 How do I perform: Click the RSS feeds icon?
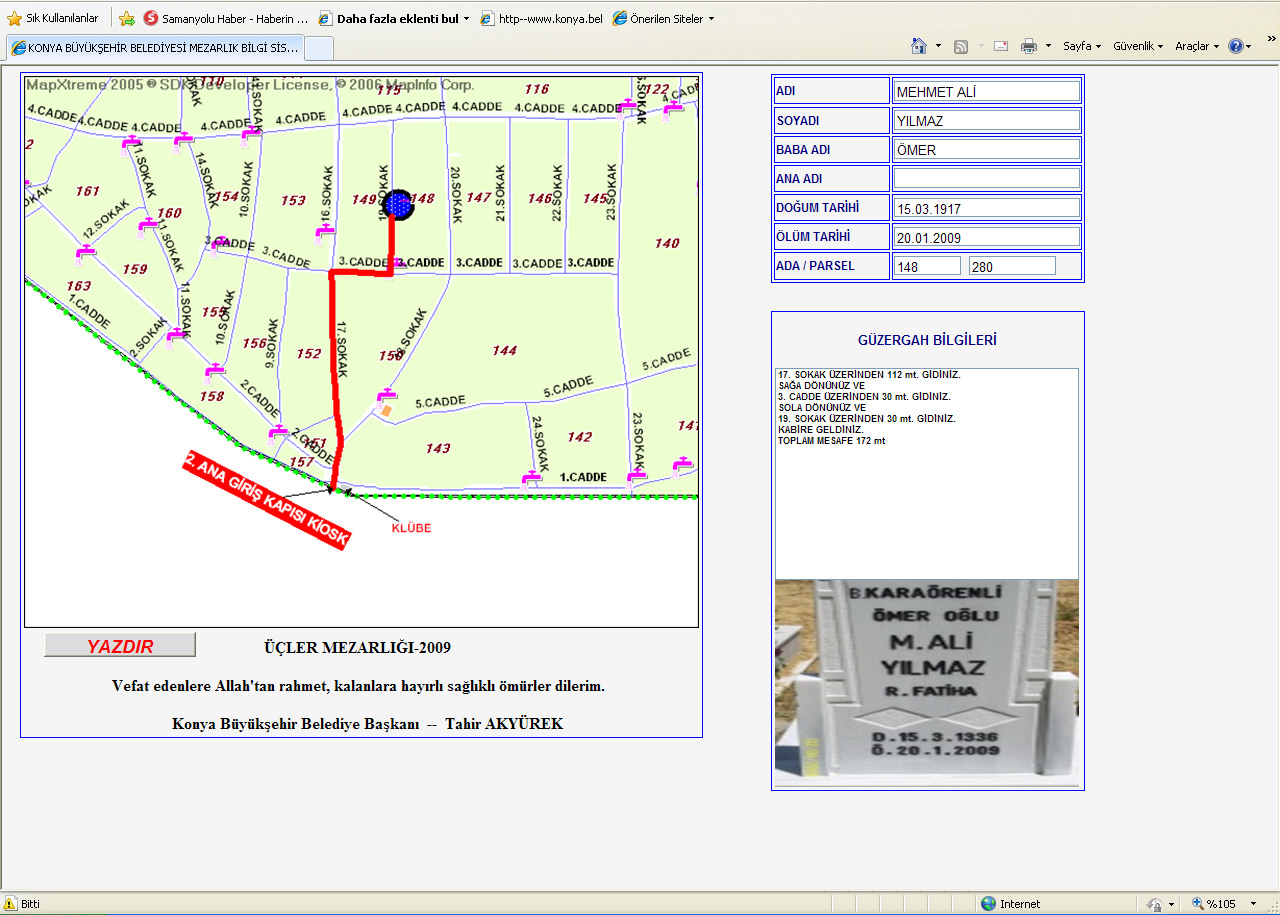pyautogui.click(x=961, y=46)
